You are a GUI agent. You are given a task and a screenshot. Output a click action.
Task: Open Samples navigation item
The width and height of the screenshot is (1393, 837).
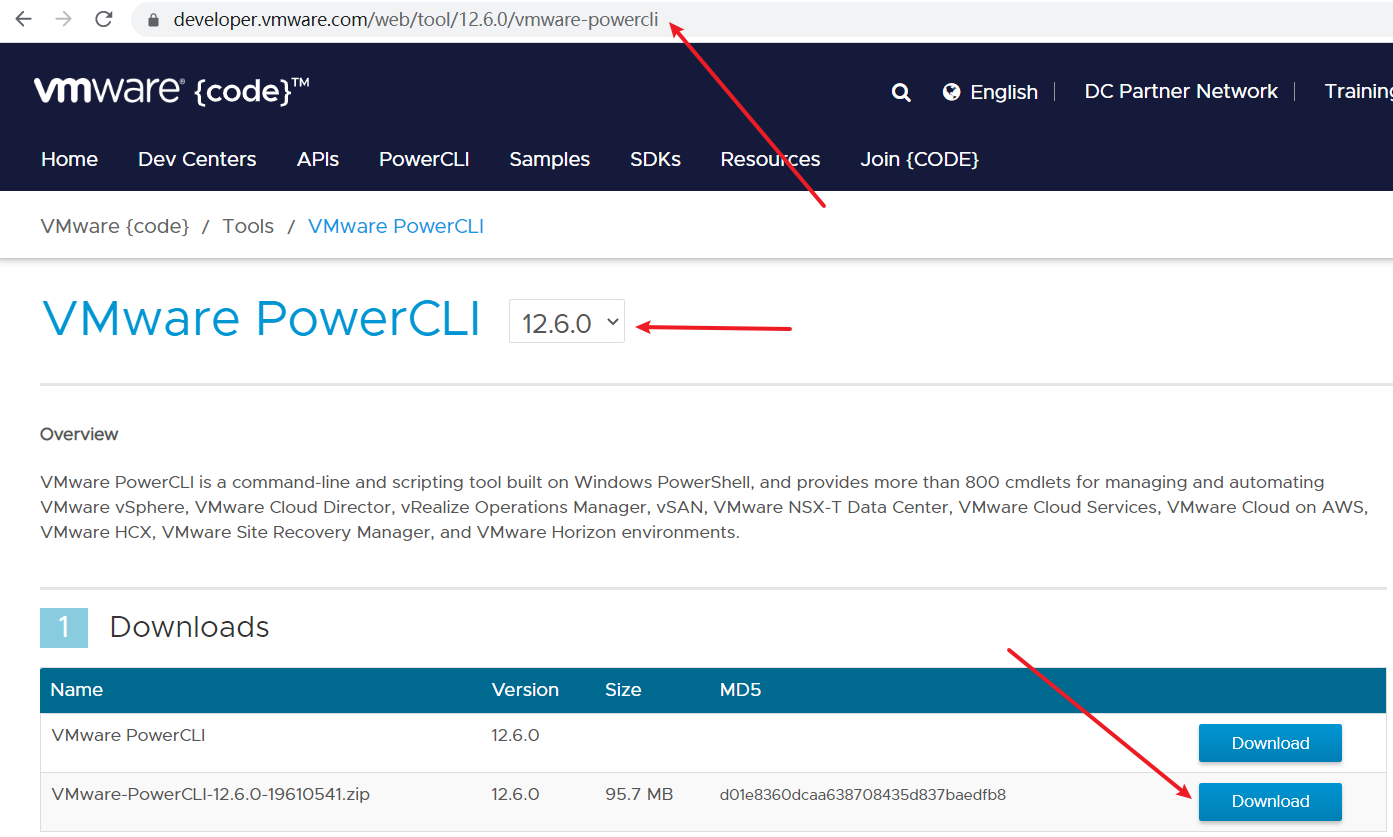[549, 159]
